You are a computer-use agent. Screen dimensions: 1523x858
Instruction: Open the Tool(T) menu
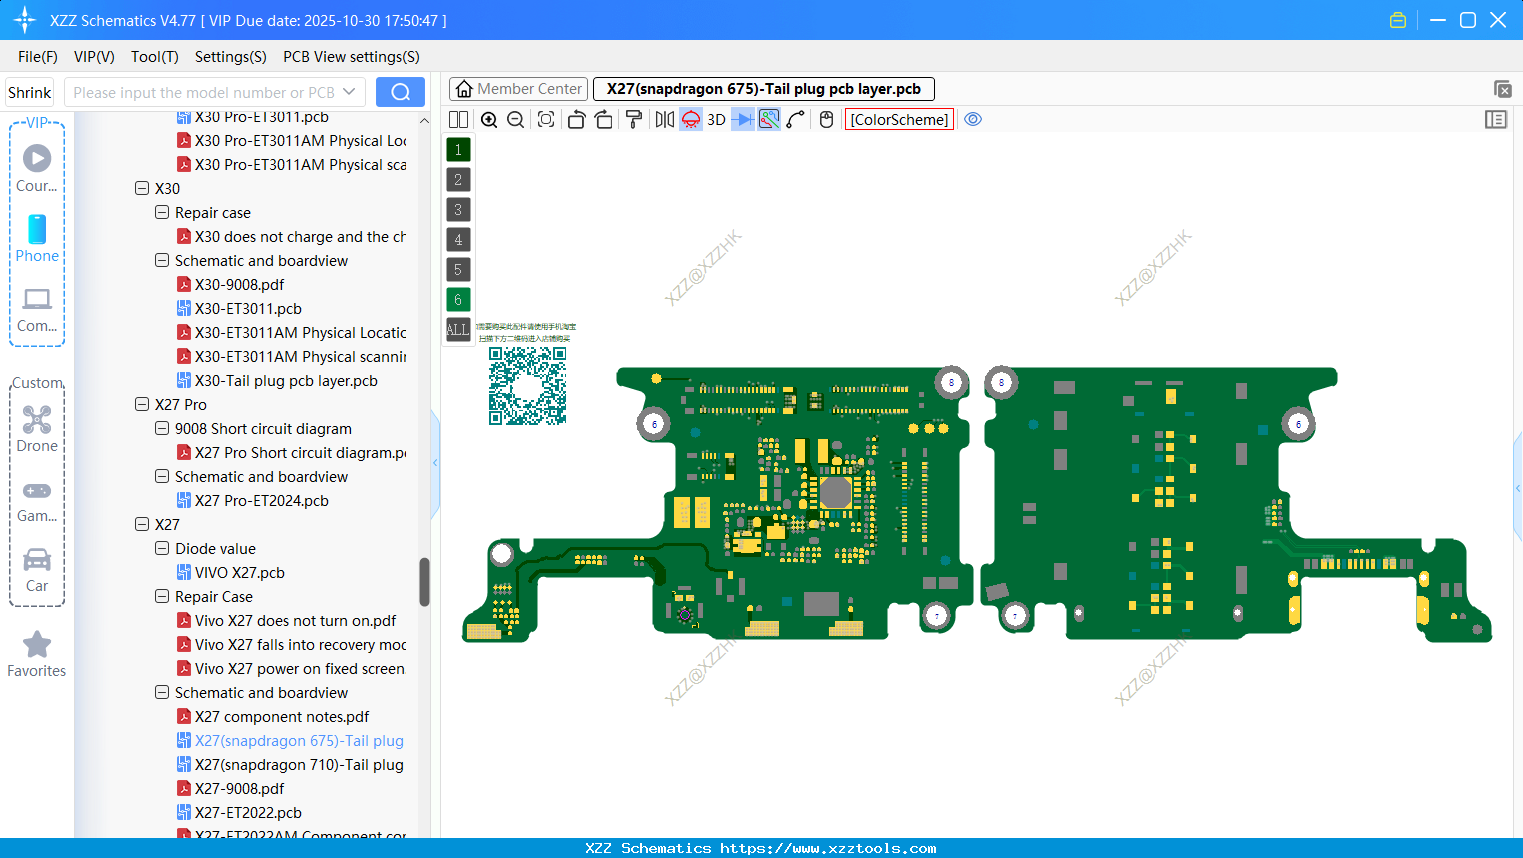point(154,57)
